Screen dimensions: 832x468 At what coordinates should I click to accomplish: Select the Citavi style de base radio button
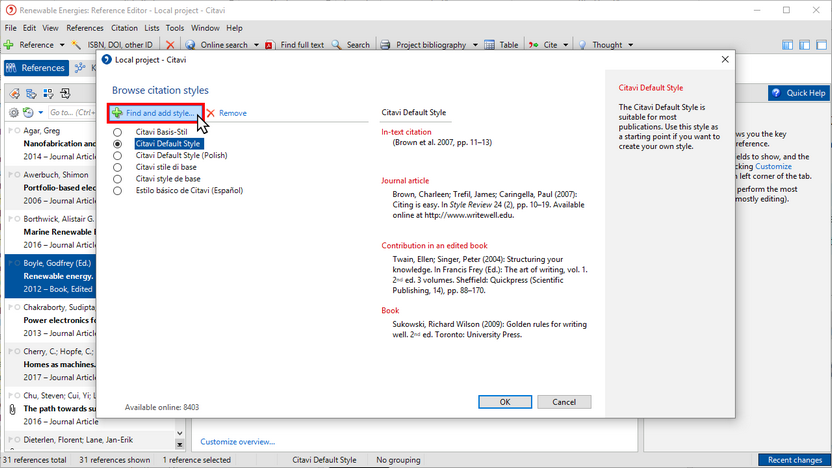click(117, 179)
